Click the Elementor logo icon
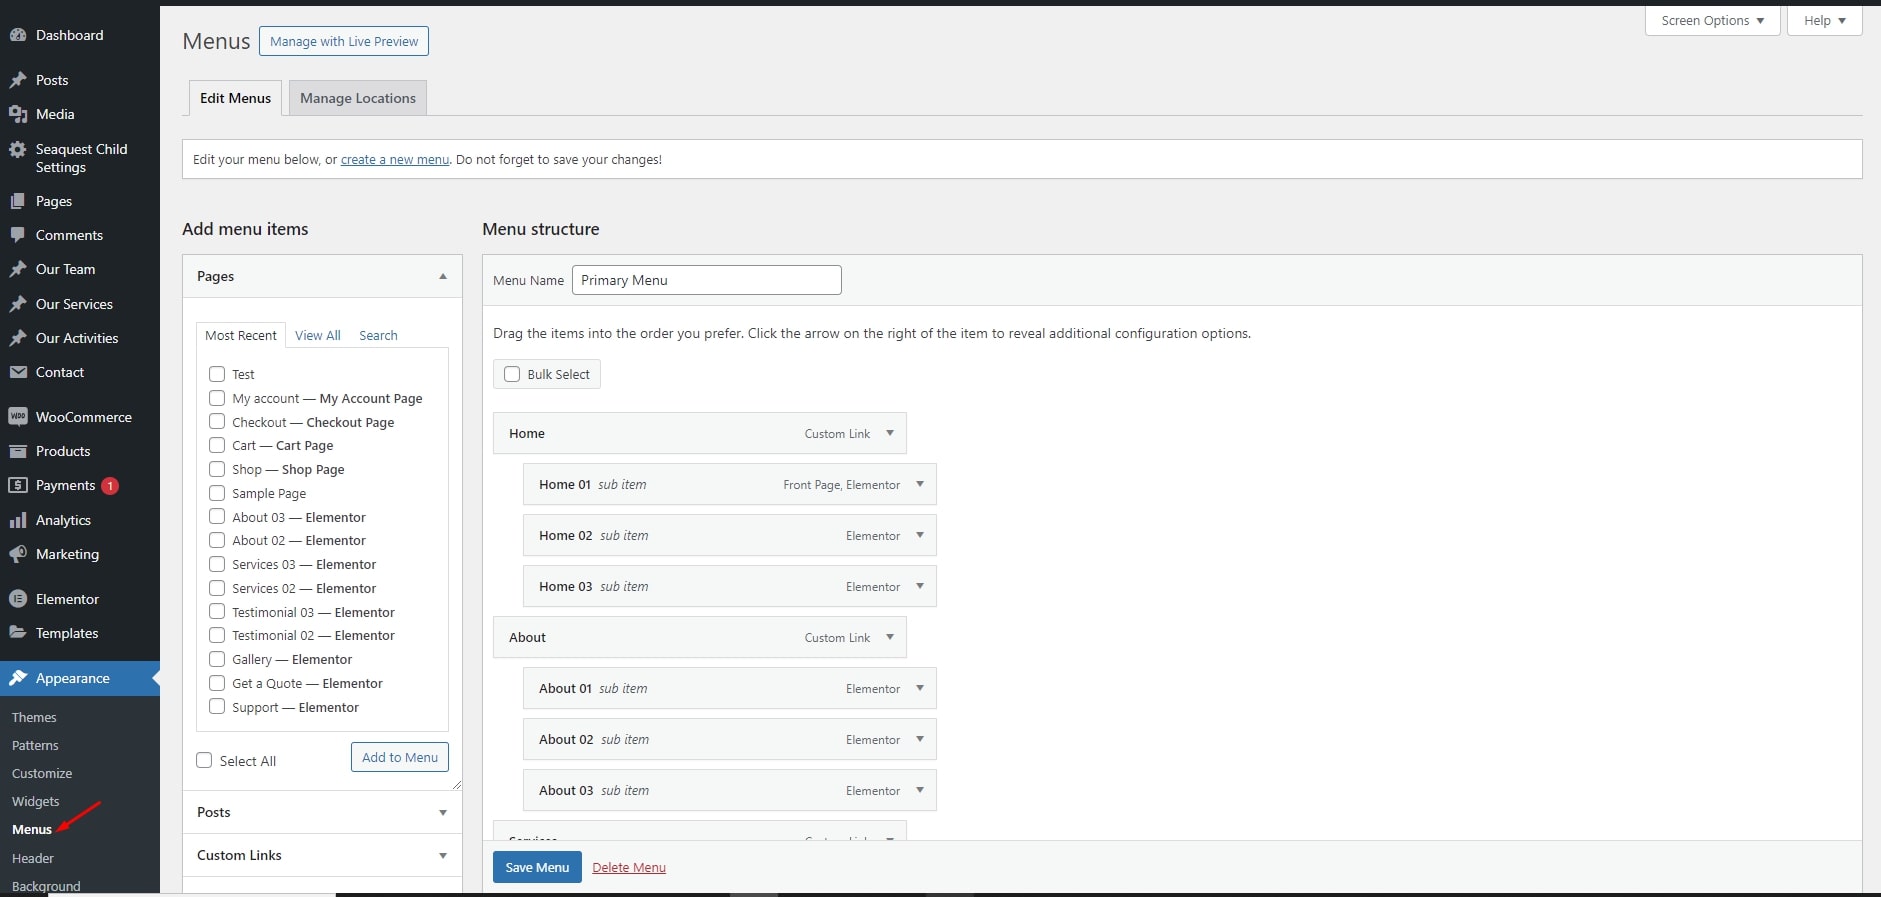This screenshot has height=897, width=1881. (18, 599)
